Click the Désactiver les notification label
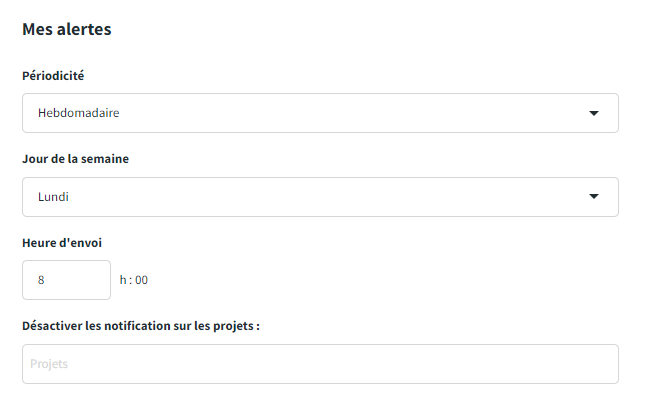The height and width of the screenshot is (414, 647). click(141, 326)
